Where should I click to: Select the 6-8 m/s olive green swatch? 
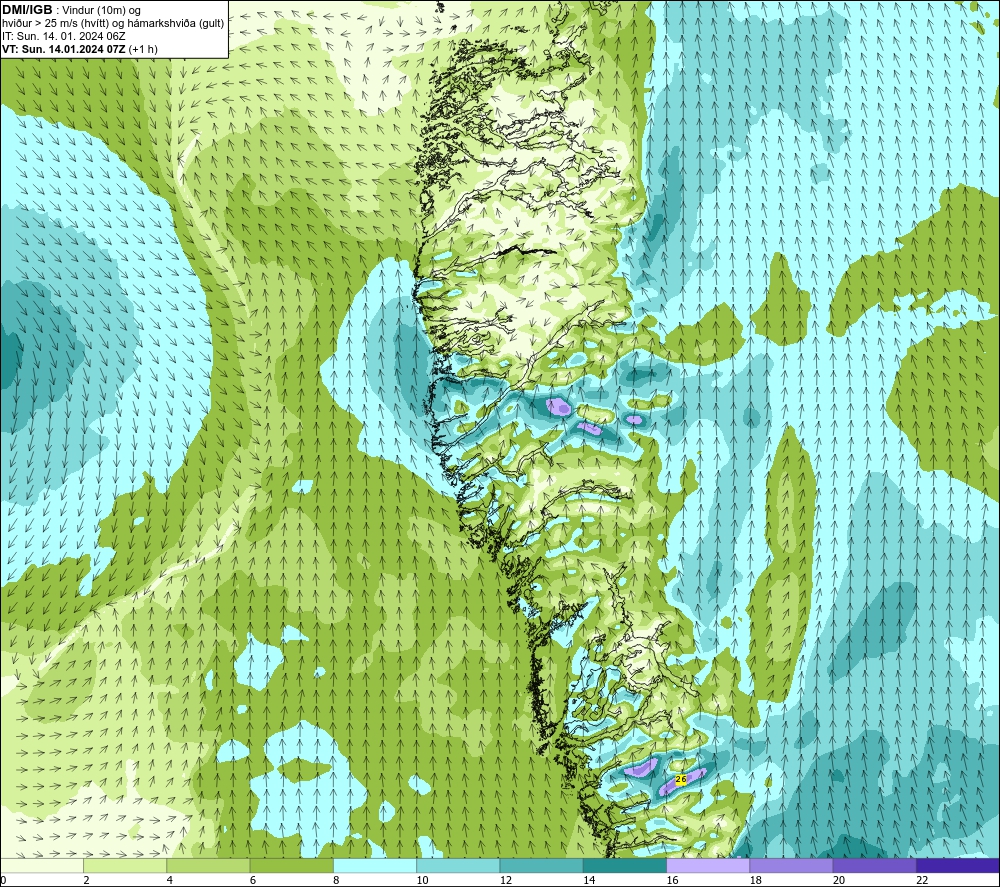291,865
